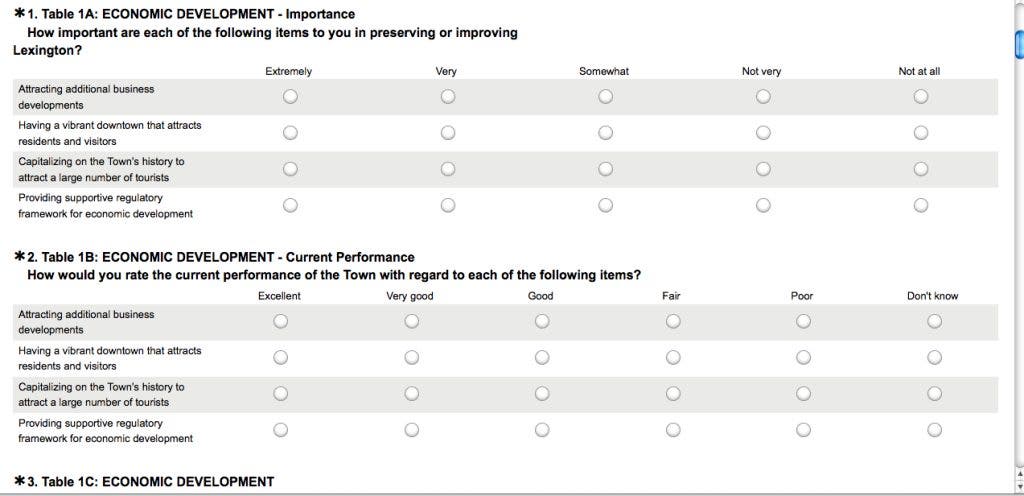Choose Good for Town's history tourism performance
1024x496 pixels.
542,394
